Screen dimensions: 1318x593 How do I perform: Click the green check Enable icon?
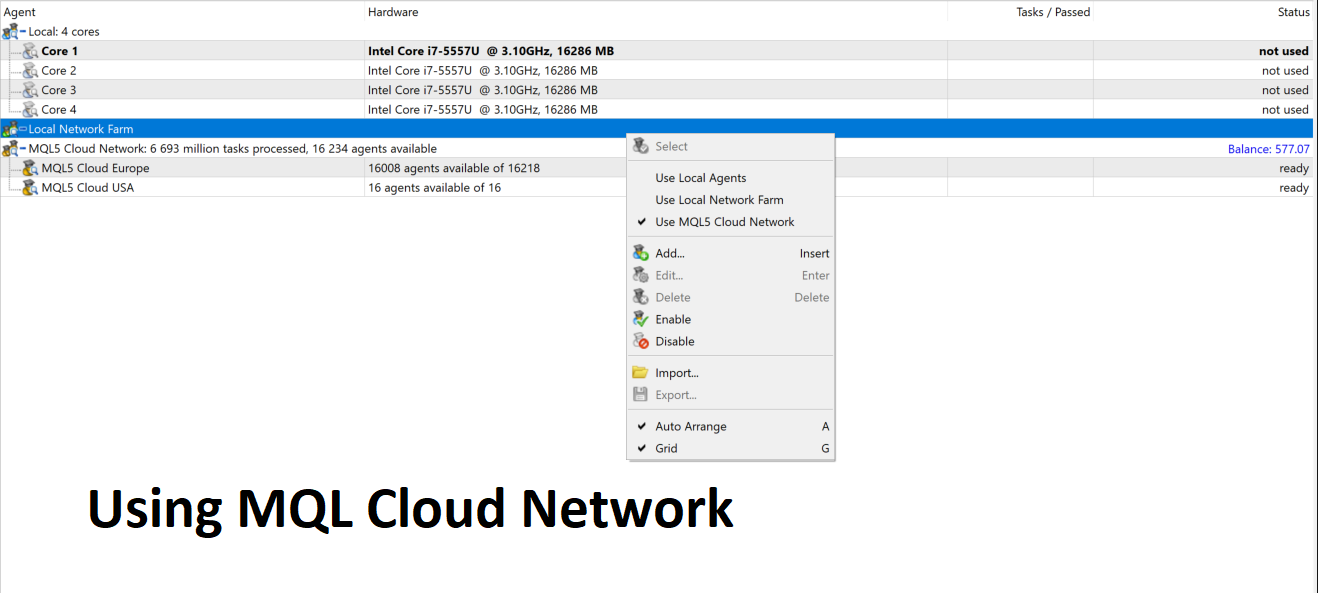click(641, 319)
